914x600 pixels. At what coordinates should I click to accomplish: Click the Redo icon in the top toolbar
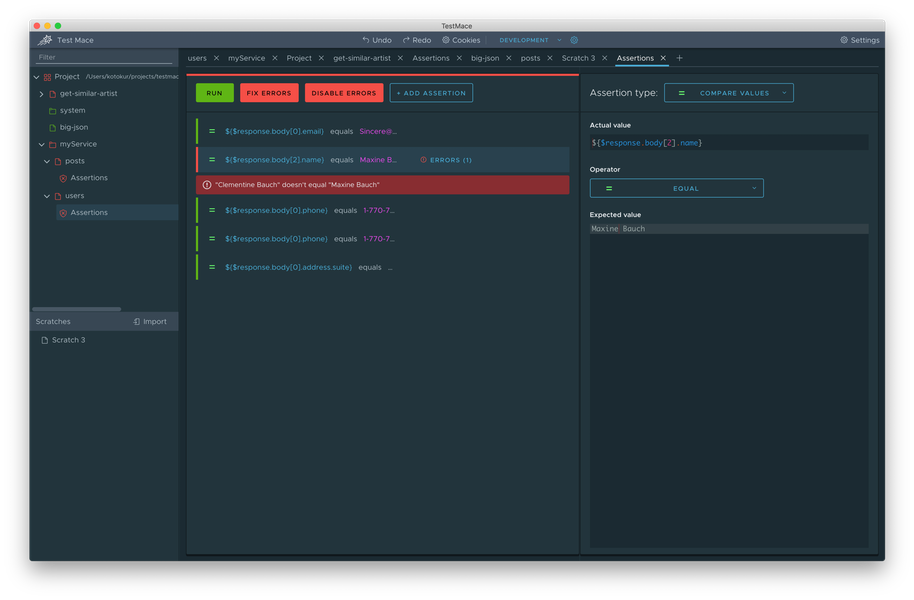406,40
